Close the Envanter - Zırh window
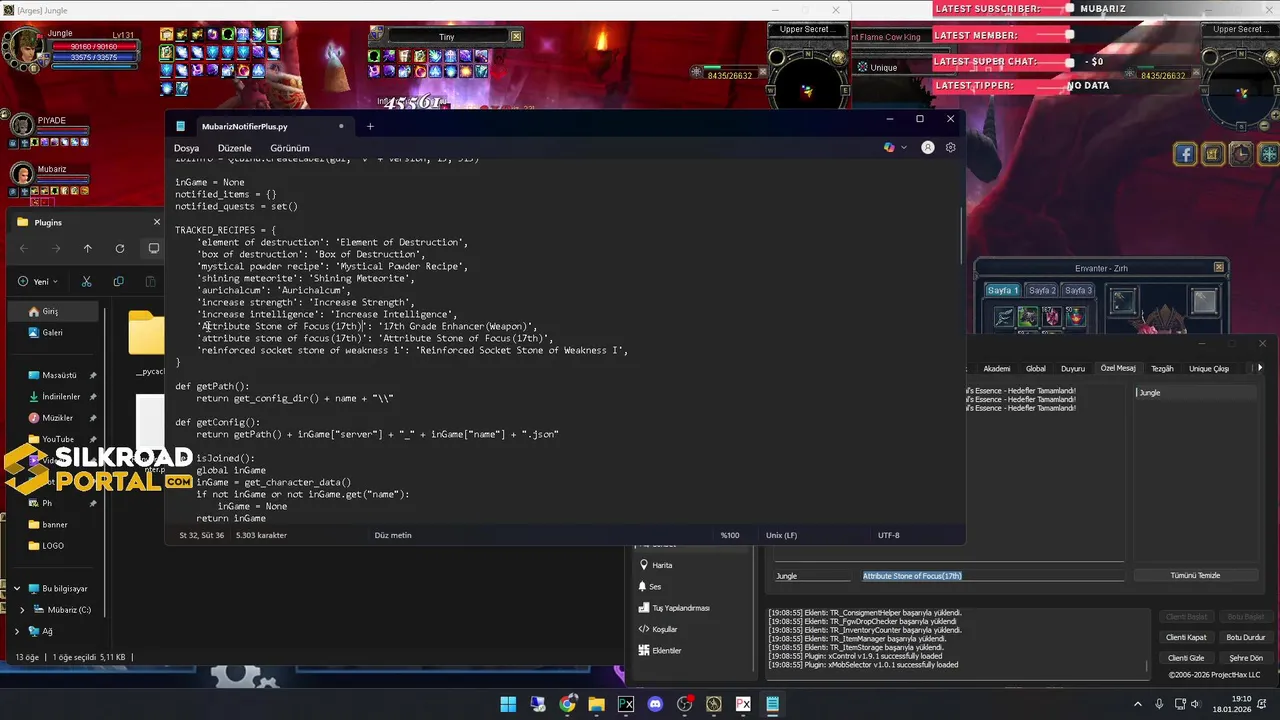 (1218, 267)
